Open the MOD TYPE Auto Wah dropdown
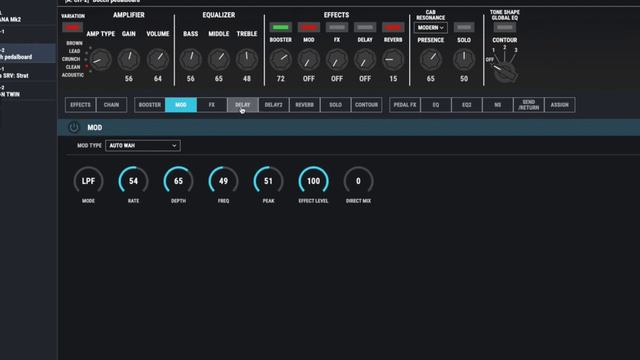This screenshot has width=640, height=360. pos(143,146)
